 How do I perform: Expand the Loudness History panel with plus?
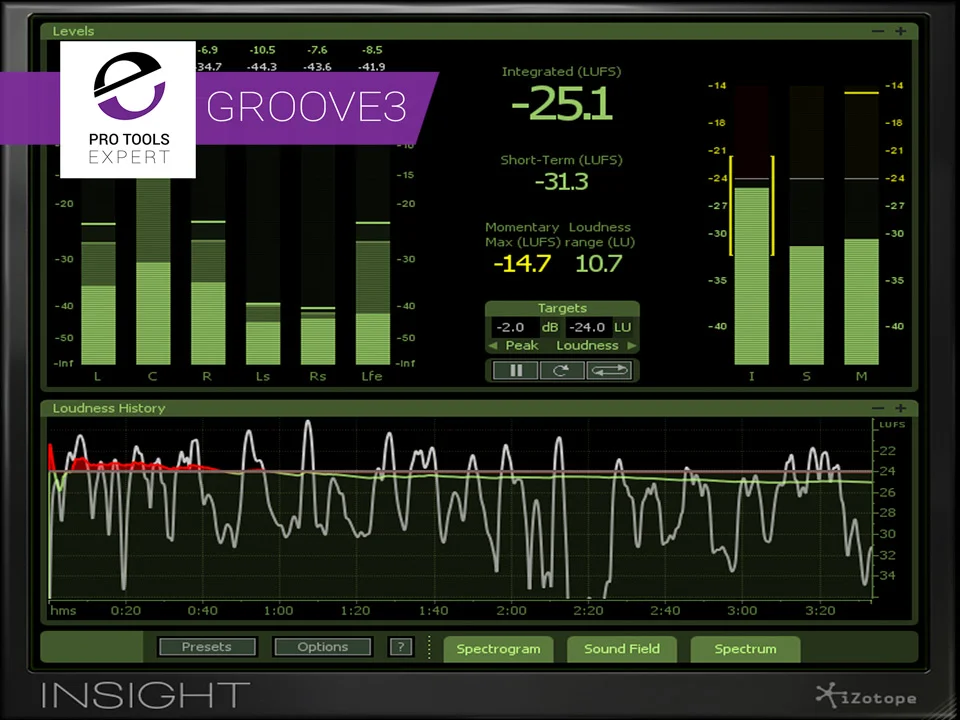900,408
